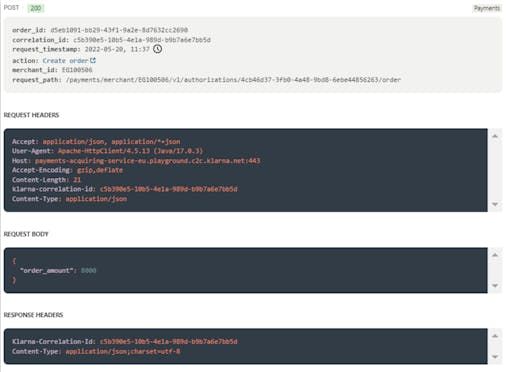Click the RESPONSE HEADERS section heading
506x372 pixels.
[x=33, y=315]
